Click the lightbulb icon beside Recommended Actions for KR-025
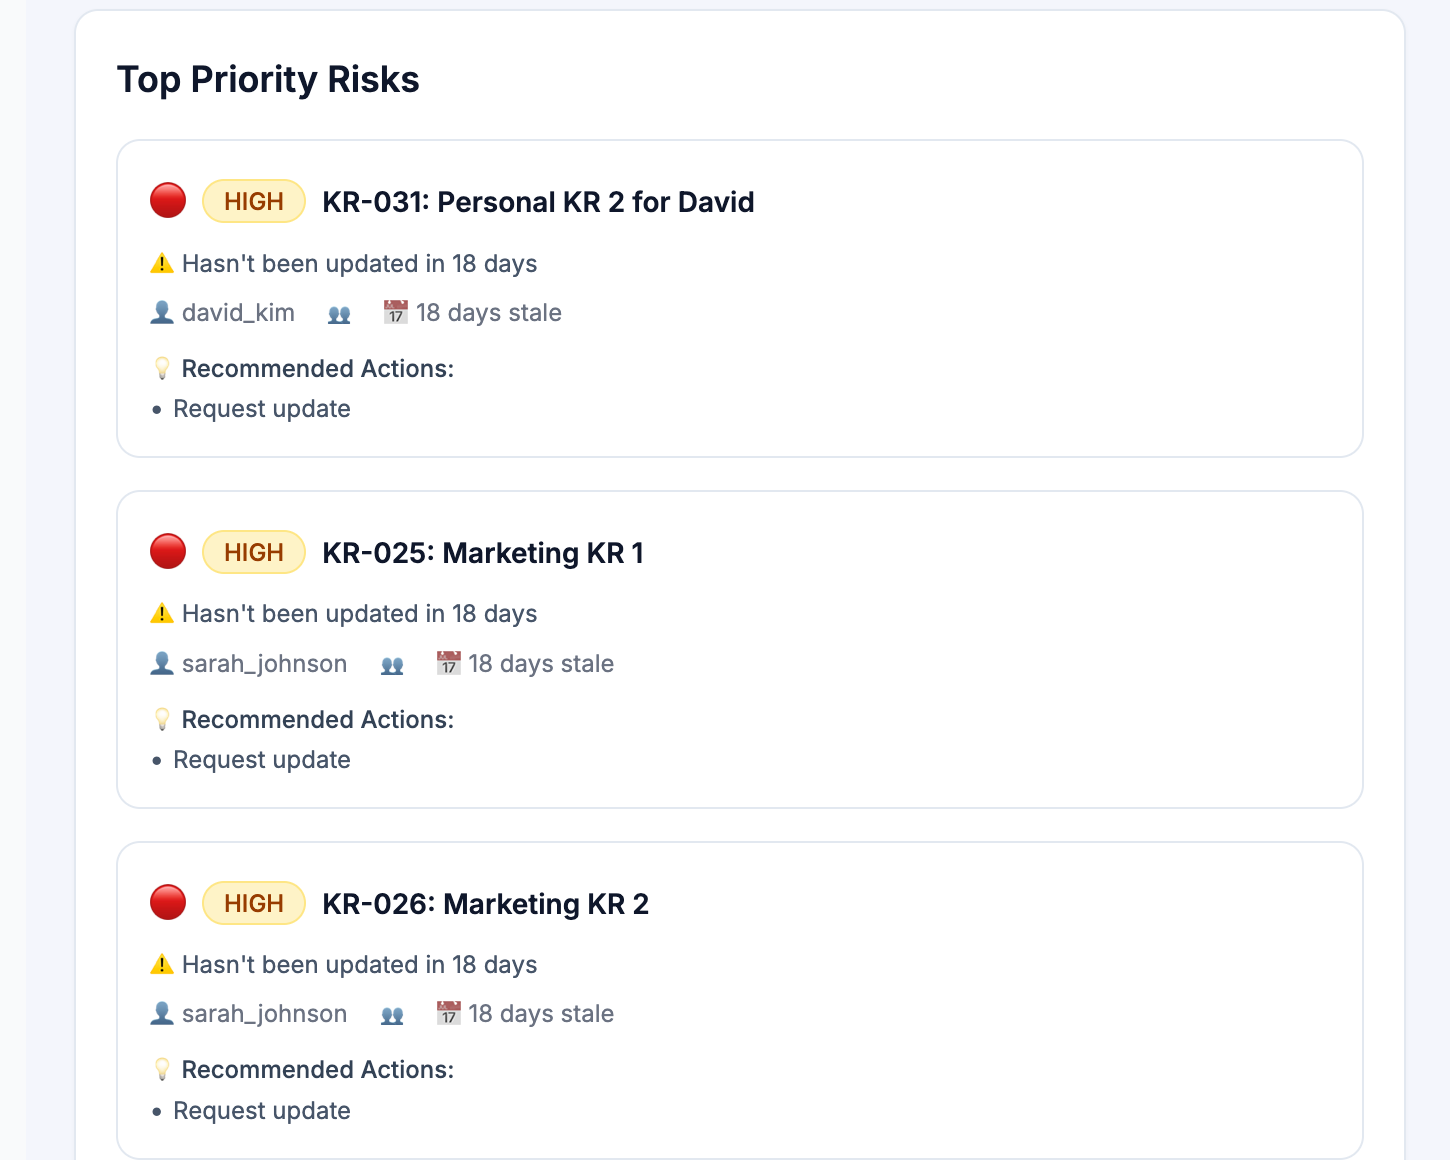This screenshot has width=1450, height=1160. click(x=163, y=718)
